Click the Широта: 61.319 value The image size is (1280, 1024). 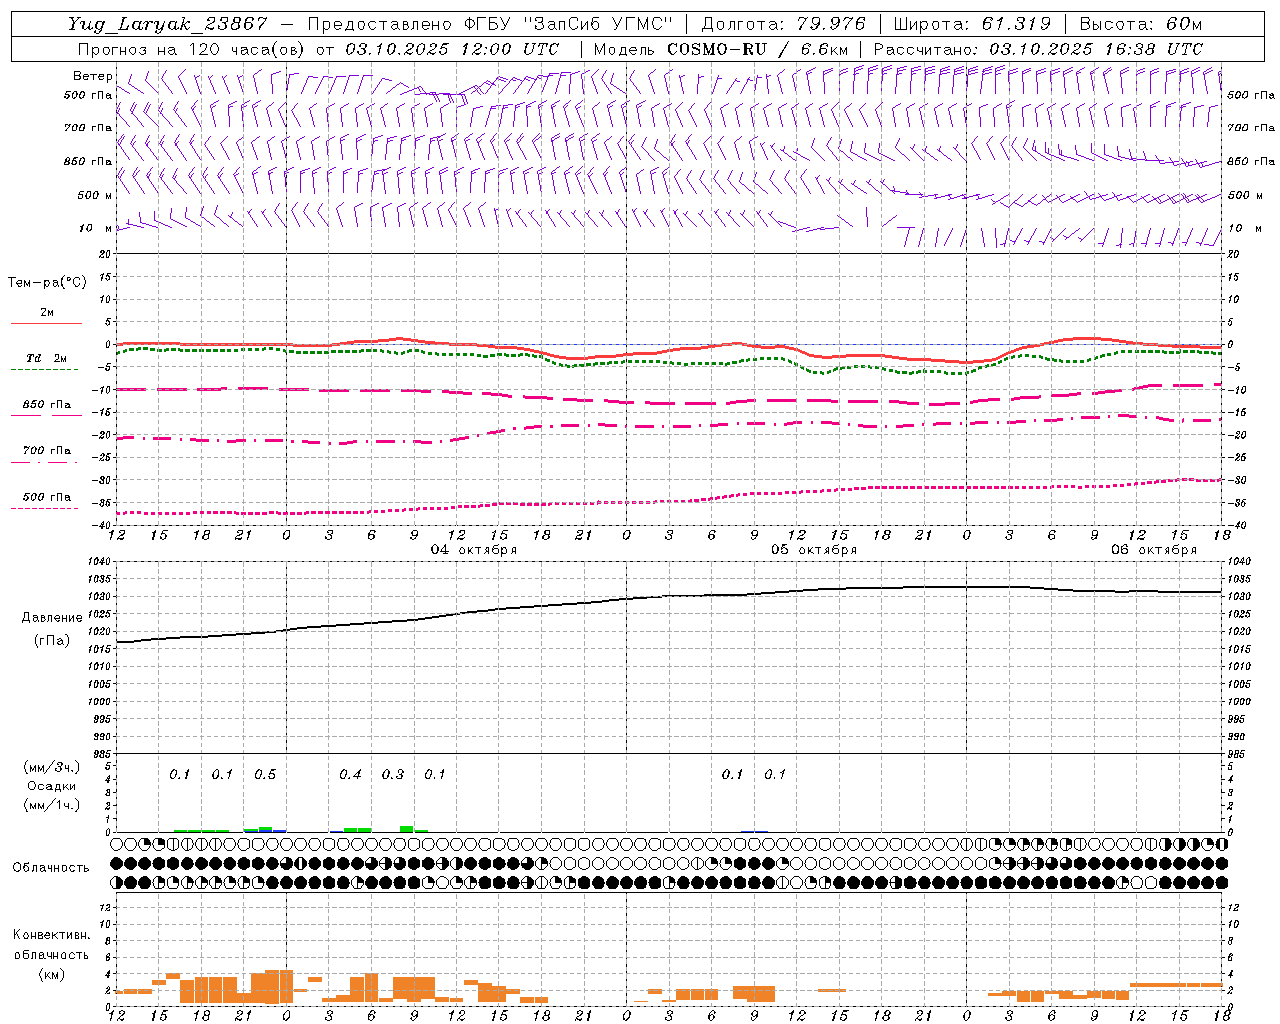[x=971, y=24]
